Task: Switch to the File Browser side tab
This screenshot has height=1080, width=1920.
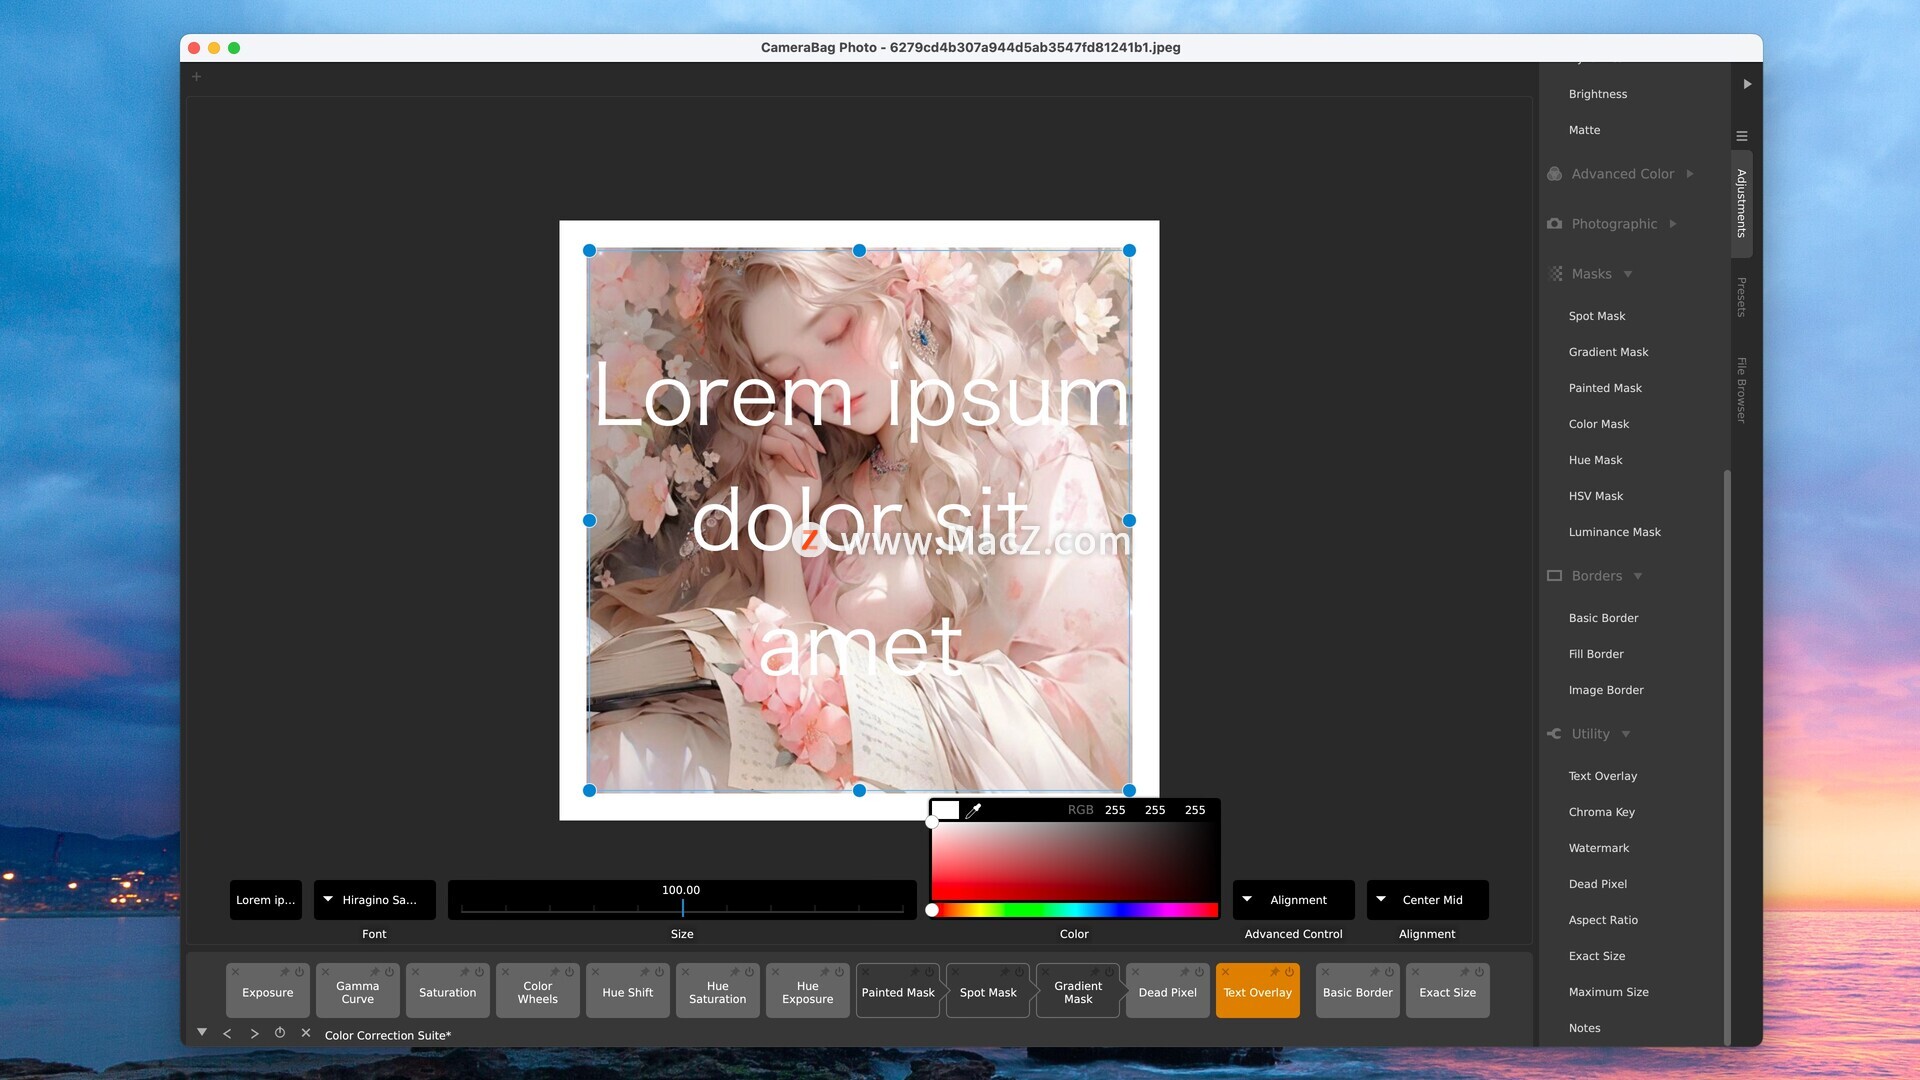Action: pyautogui.click(x=1741, y=390)
